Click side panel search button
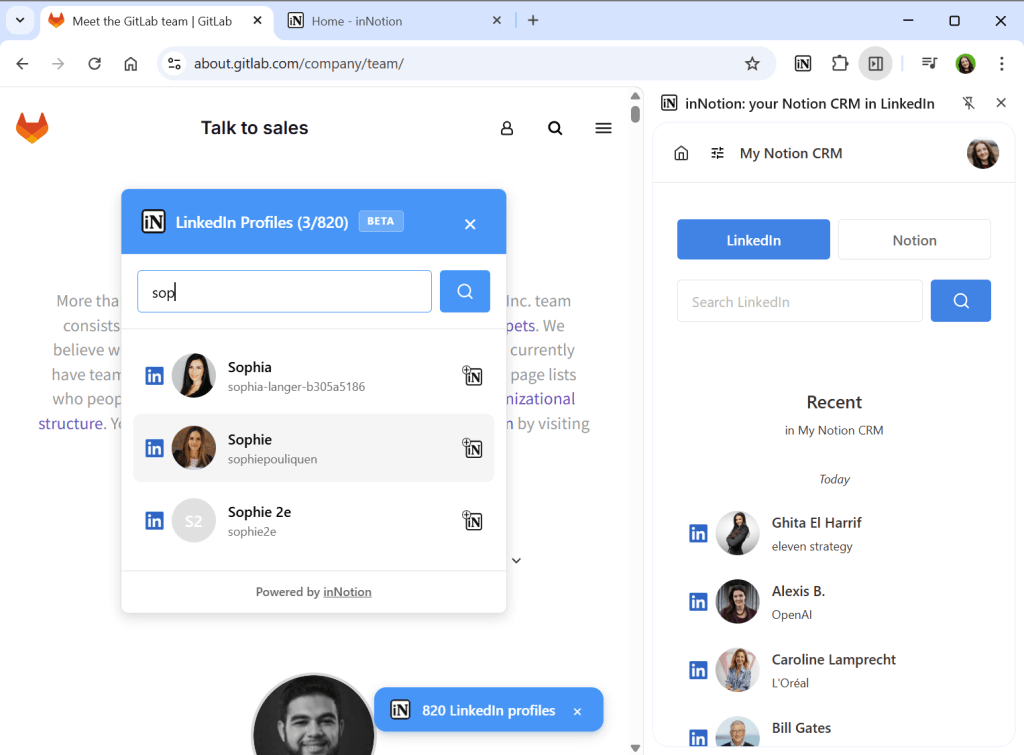 [960, 301]
